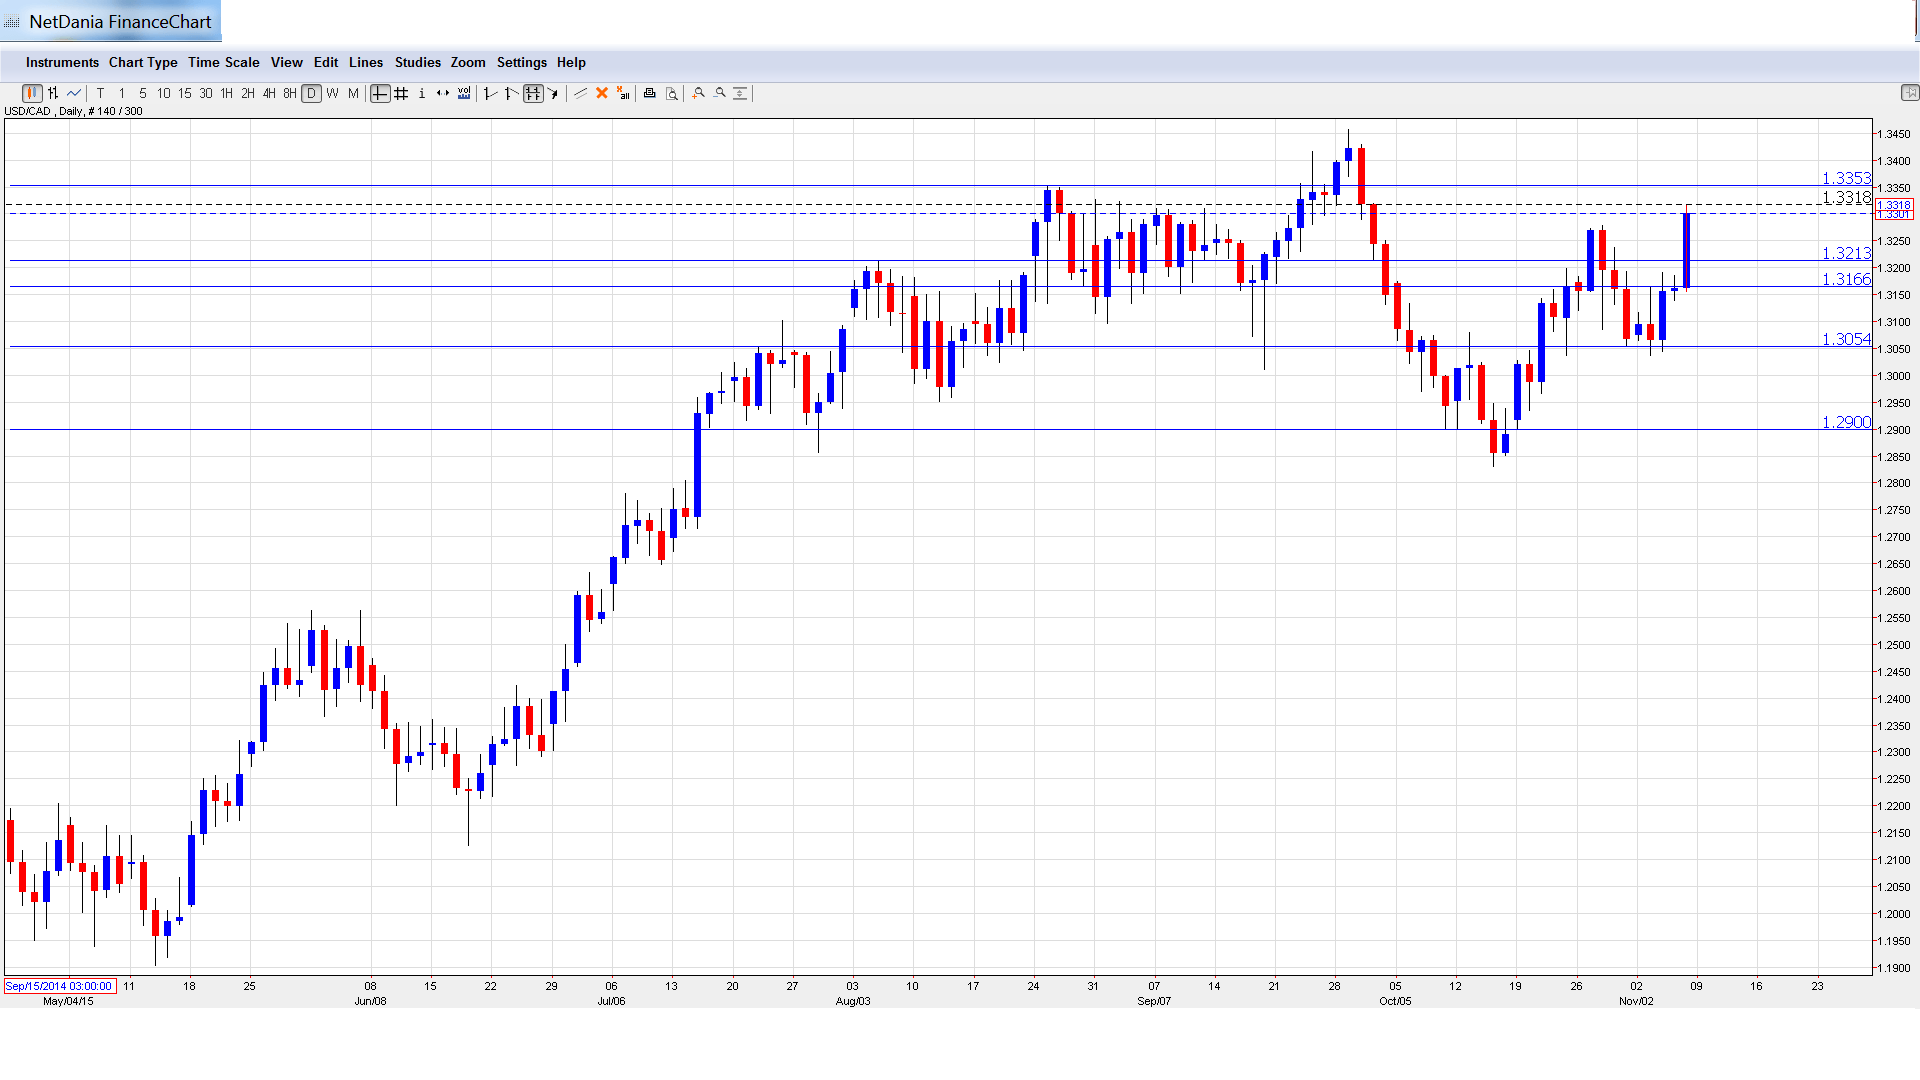Select the weekly W time scale
Screen dimensions: 1920x1080
(x=333, y=93)
